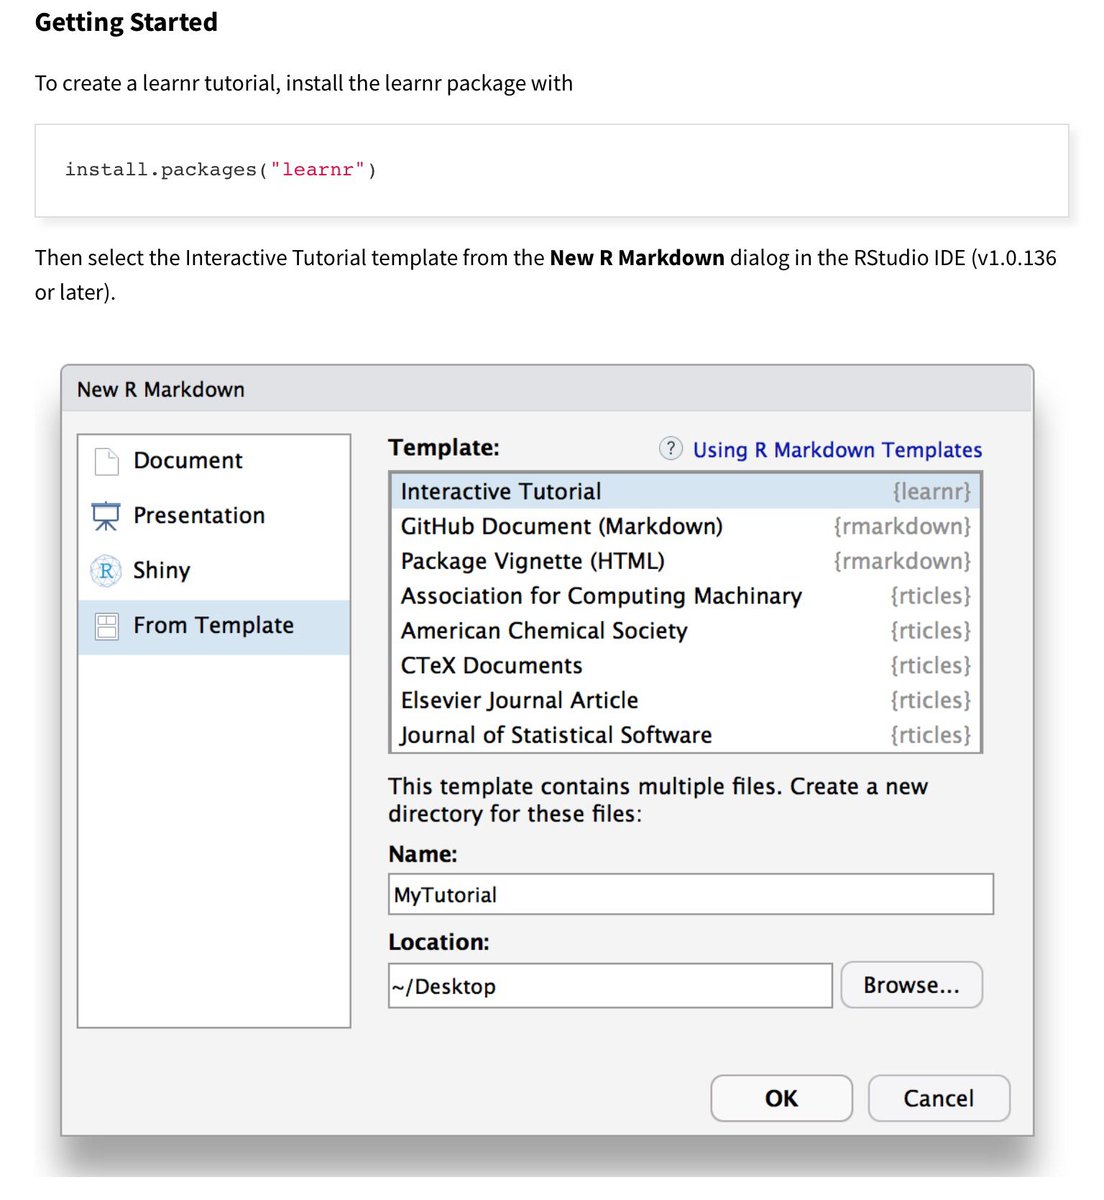The height and width of the screenshot is (1200, 1104).
Task: Click the Name field containing MyTutorial
Action: point(691,894)
